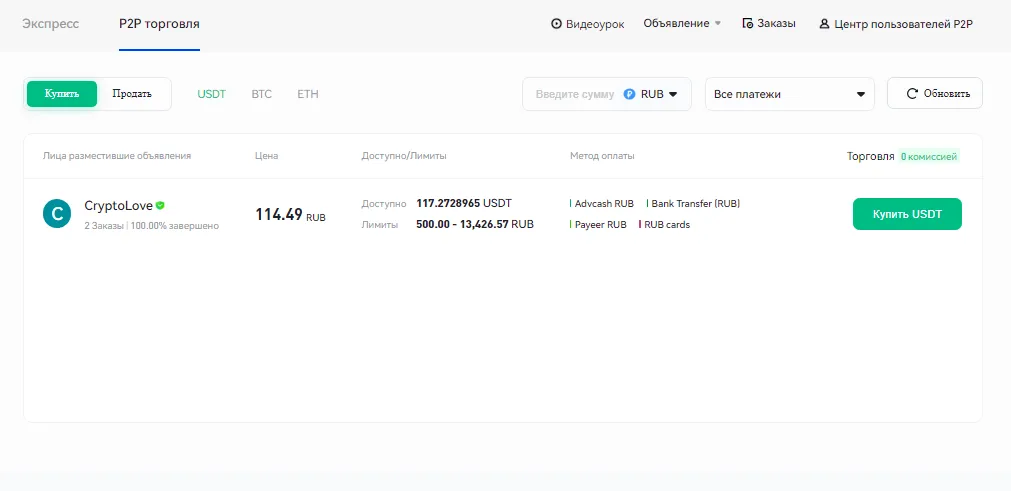Click the Обновить refresh button
This screenshot has width=1011, height=491.
coord(935,93)
